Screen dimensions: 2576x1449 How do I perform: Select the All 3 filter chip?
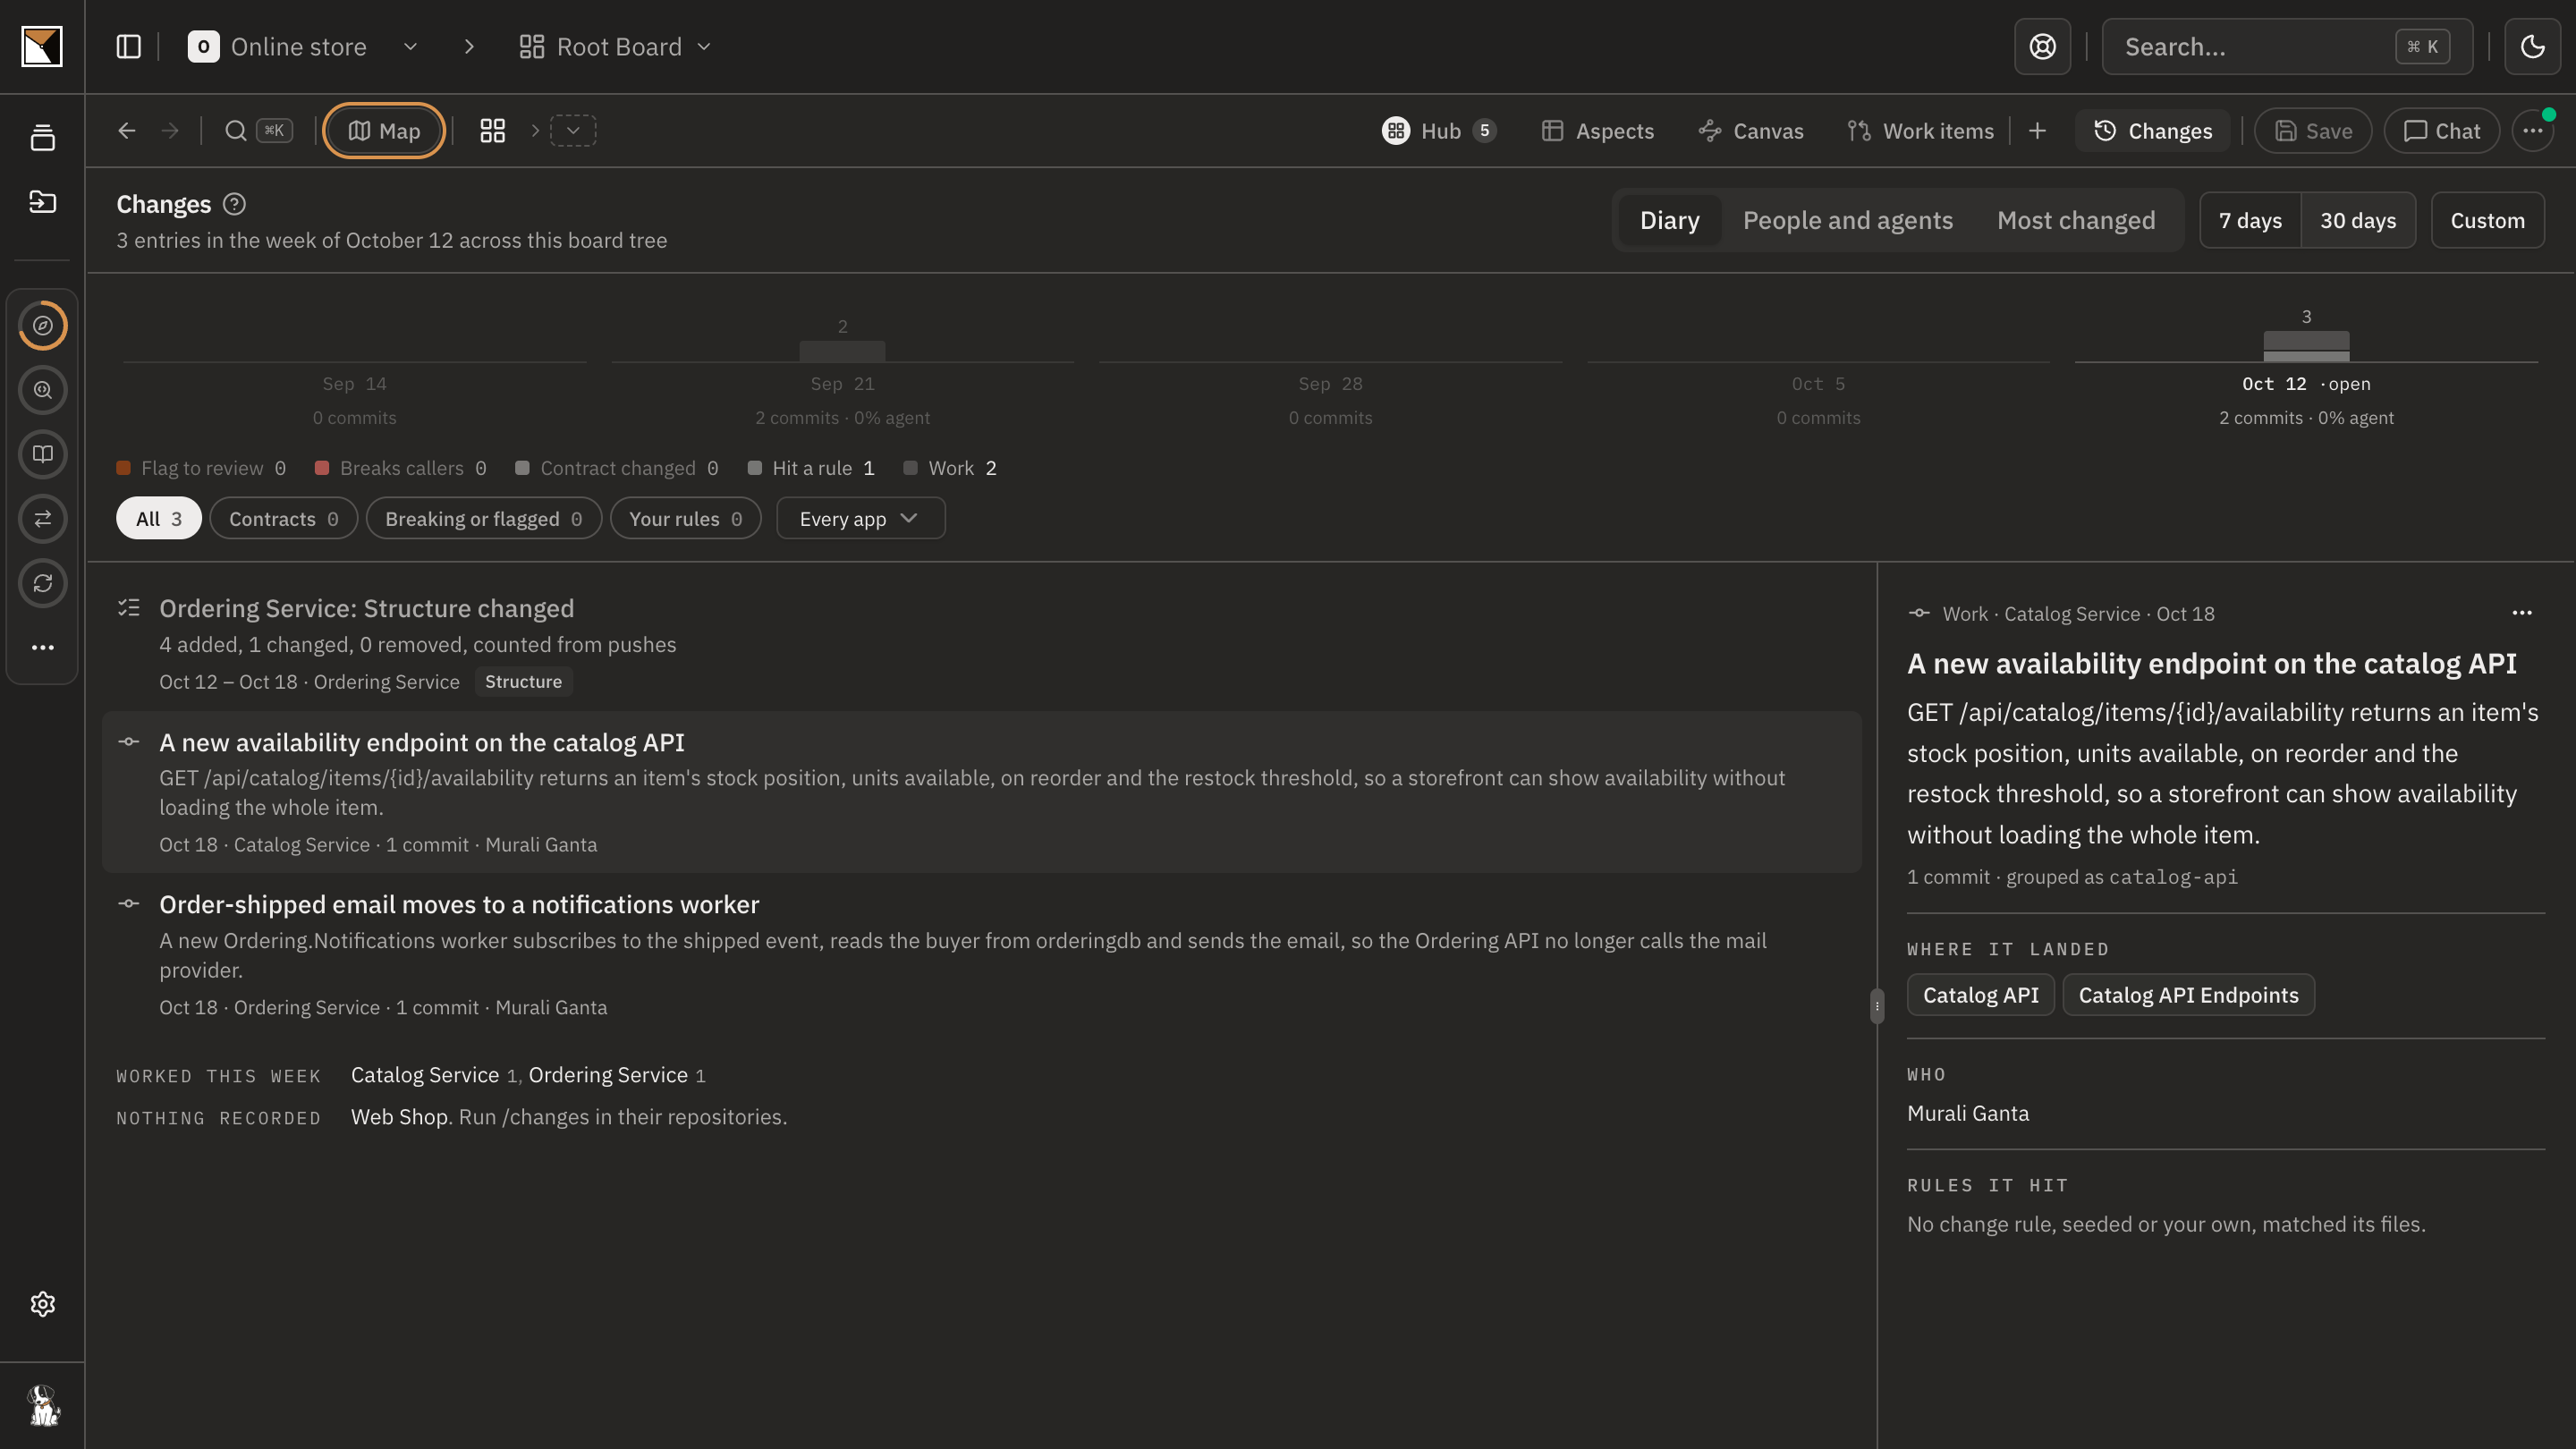click(158, 519)
